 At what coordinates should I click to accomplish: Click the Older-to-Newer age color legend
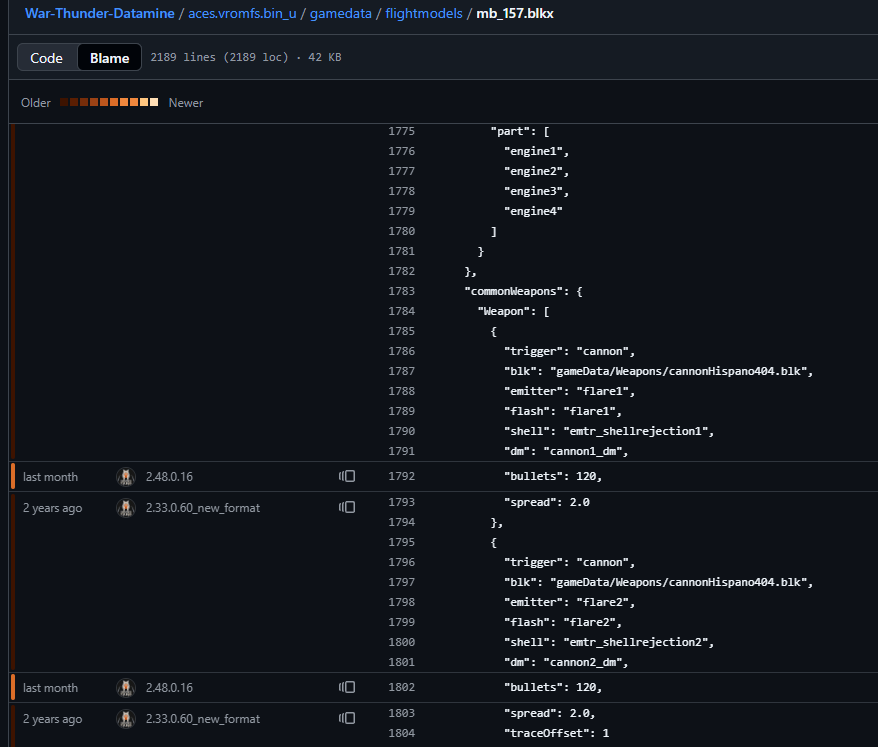109,103
